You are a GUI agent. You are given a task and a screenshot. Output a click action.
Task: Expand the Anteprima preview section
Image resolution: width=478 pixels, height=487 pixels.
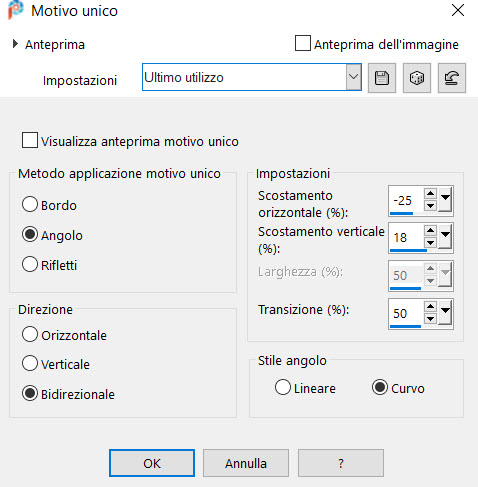pyautogui.click(x=15, y=44)
